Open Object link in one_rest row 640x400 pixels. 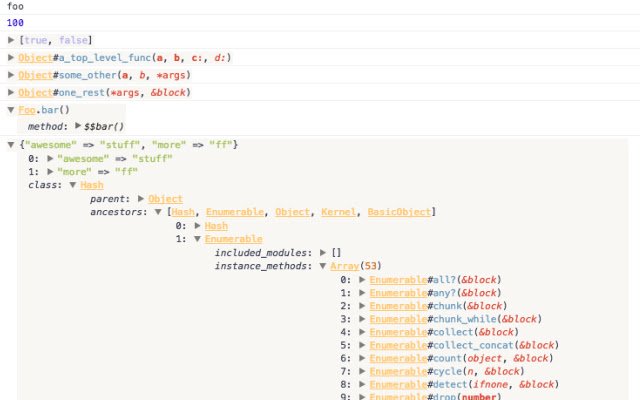[x=36, y=93]
